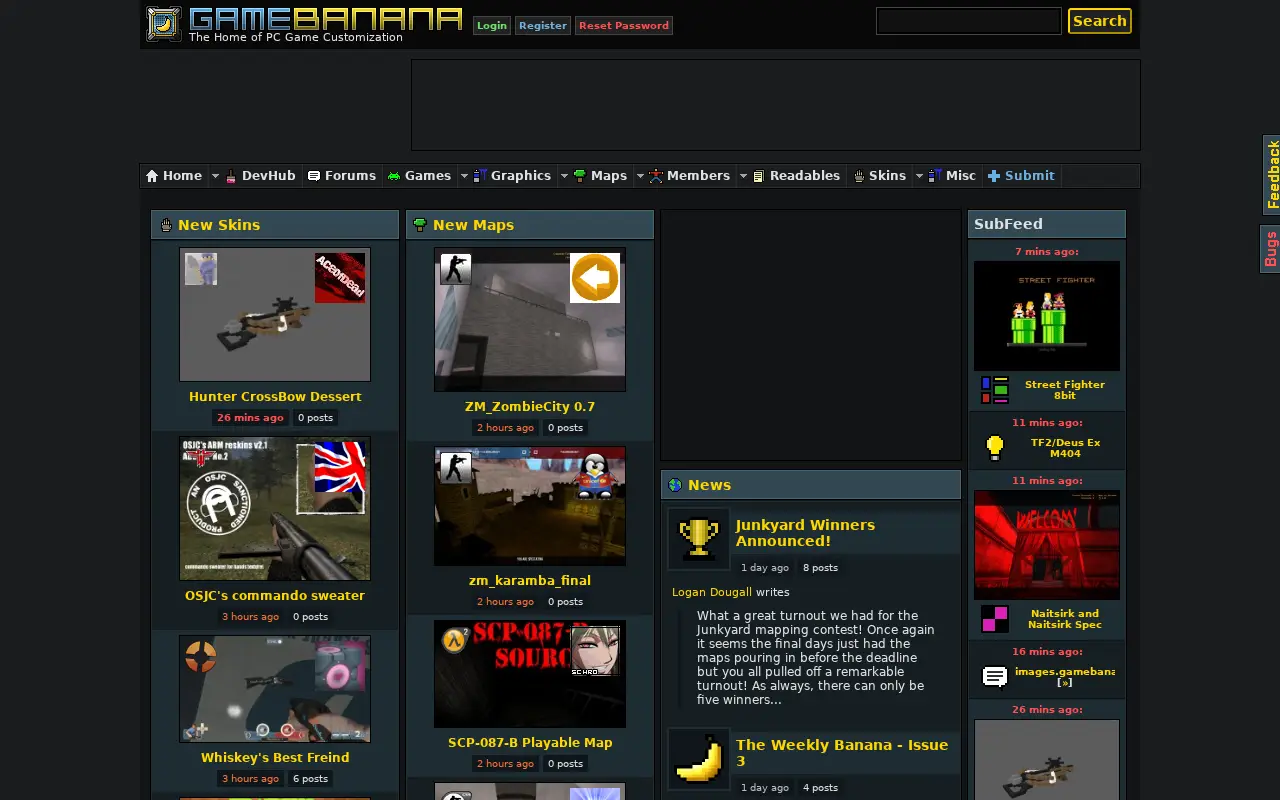Click the Reset Password button
The width and height of the screenshot is (1280, 800).
coord(624,26)
